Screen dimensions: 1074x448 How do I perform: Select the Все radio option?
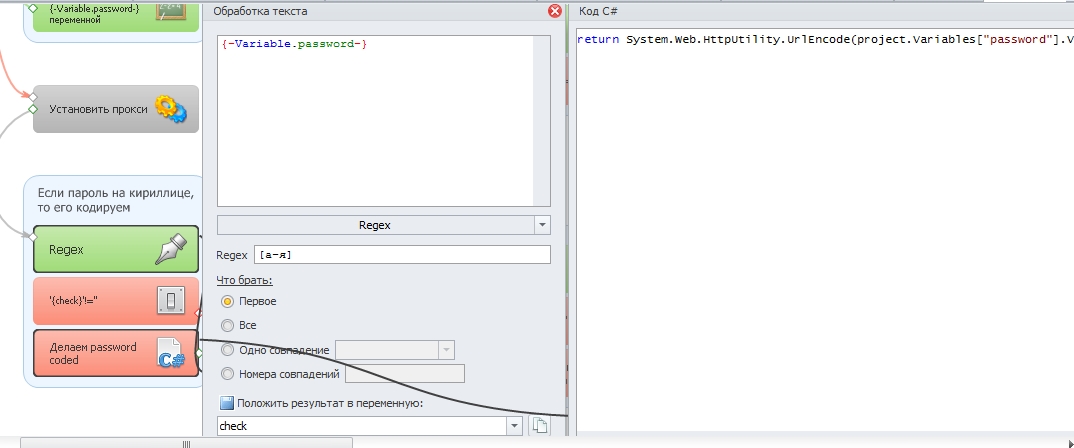point(227,325)
